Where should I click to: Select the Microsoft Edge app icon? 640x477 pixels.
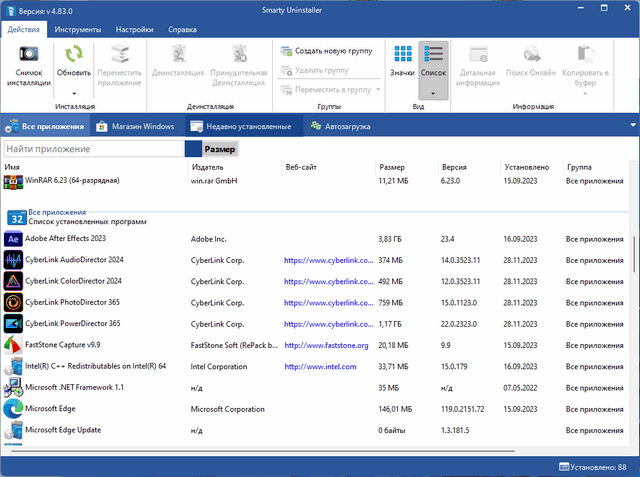pyautogui.click(x=14, y=409)
